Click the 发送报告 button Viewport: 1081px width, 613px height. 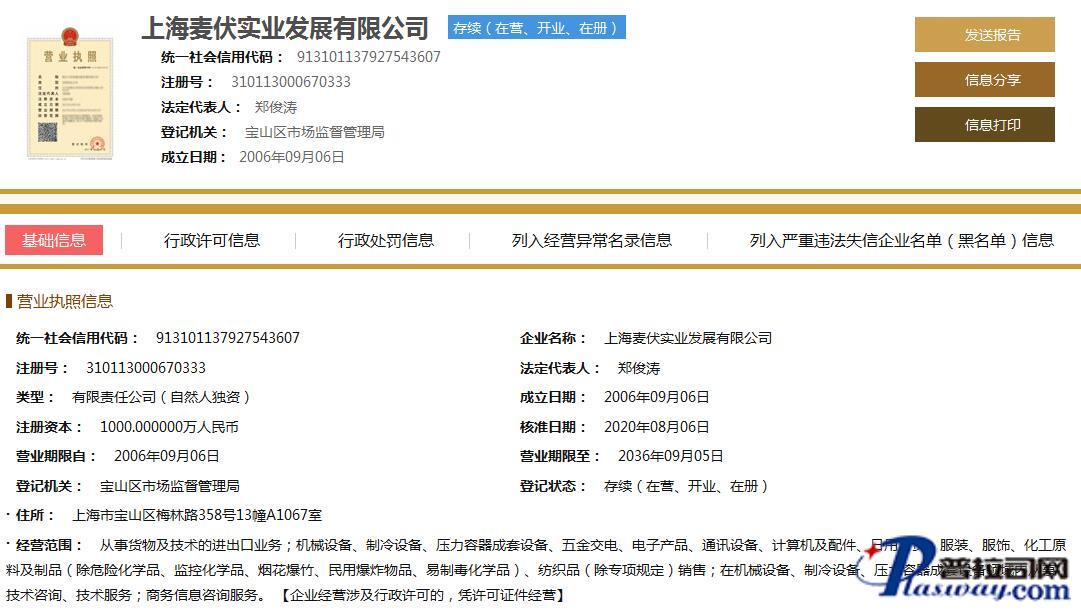[x=984, y=35]
